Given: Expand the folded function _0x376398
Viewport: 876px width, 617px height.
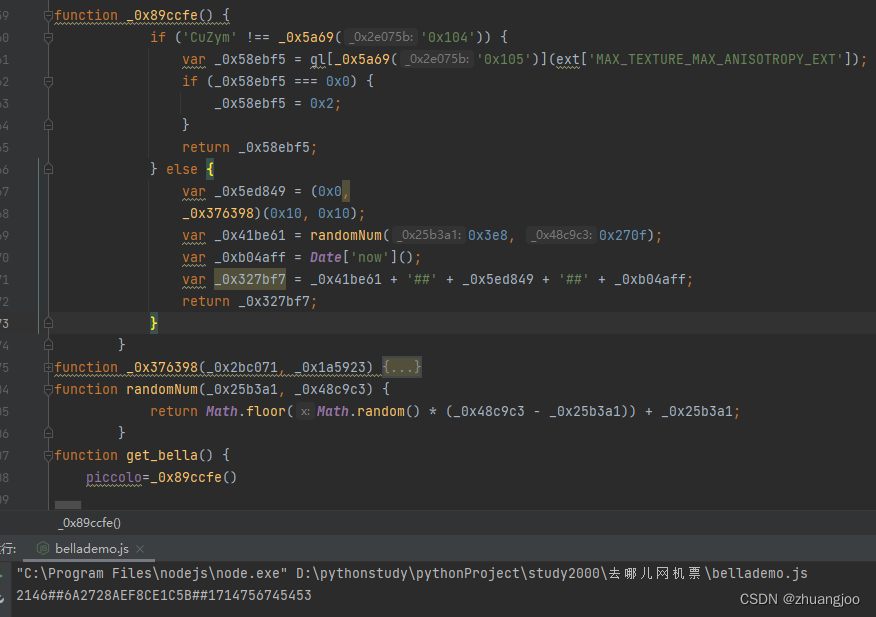Looking at the screenshot, I should pos(49,367).
